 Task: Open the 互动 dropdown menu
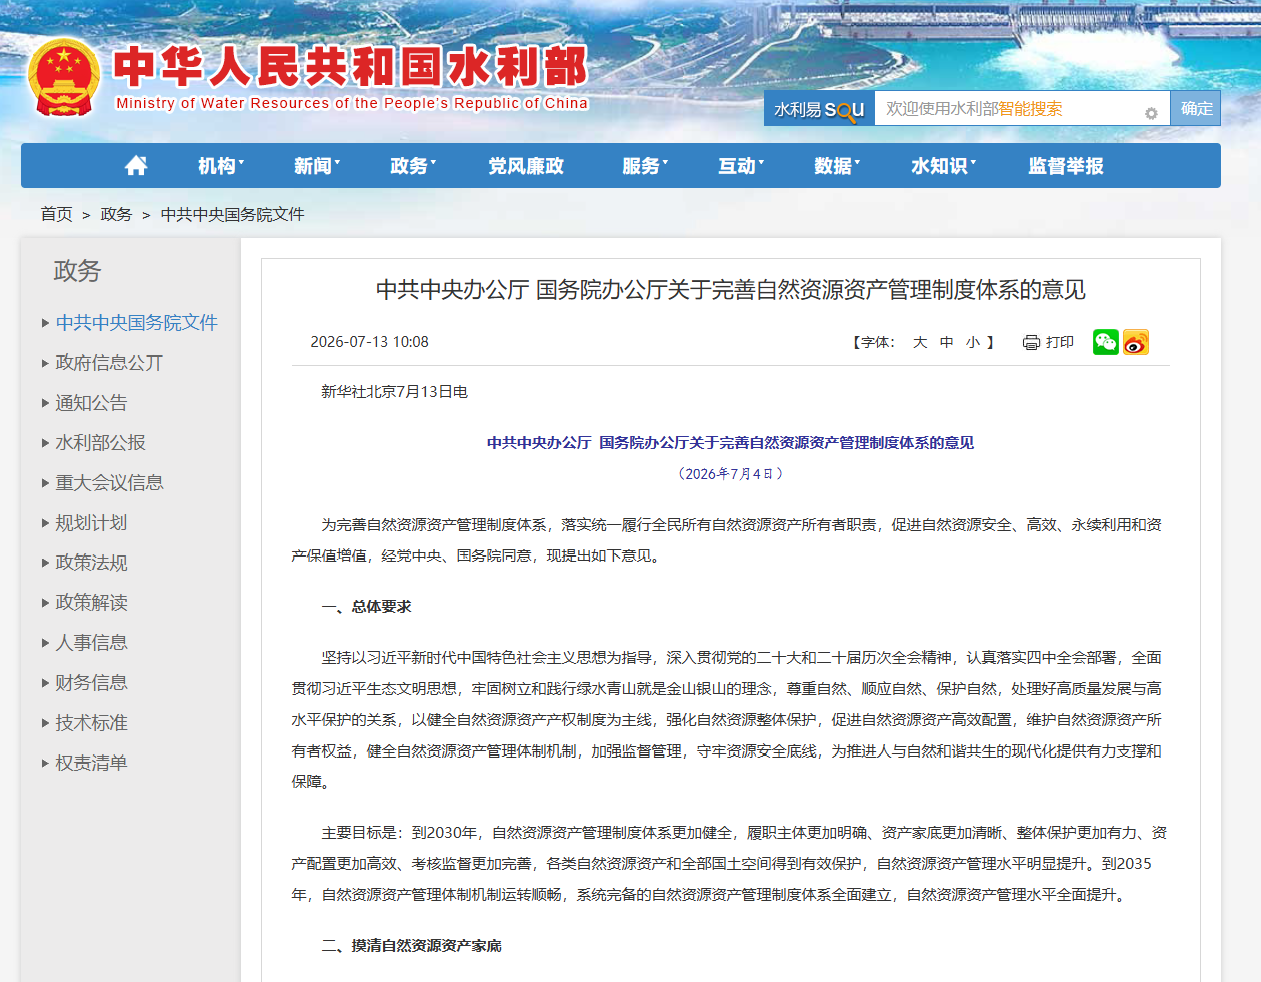pos(741,166)
